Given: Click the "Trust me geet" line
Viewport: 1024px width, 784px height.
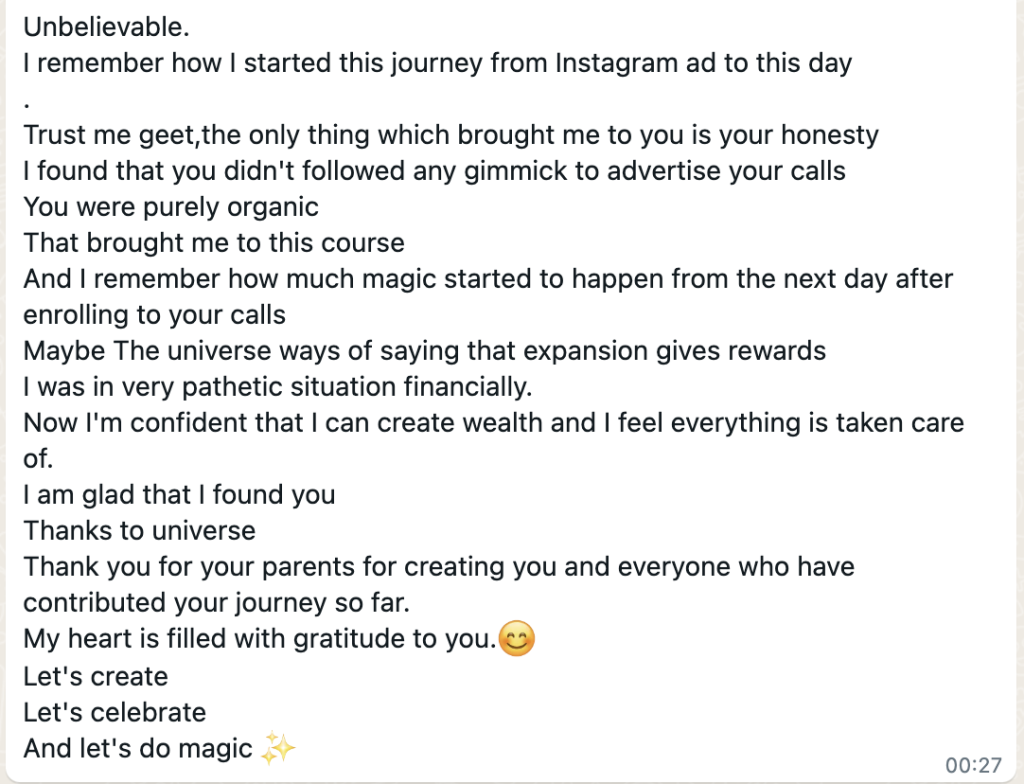Looking at the screenshot, I should point(451,135).
